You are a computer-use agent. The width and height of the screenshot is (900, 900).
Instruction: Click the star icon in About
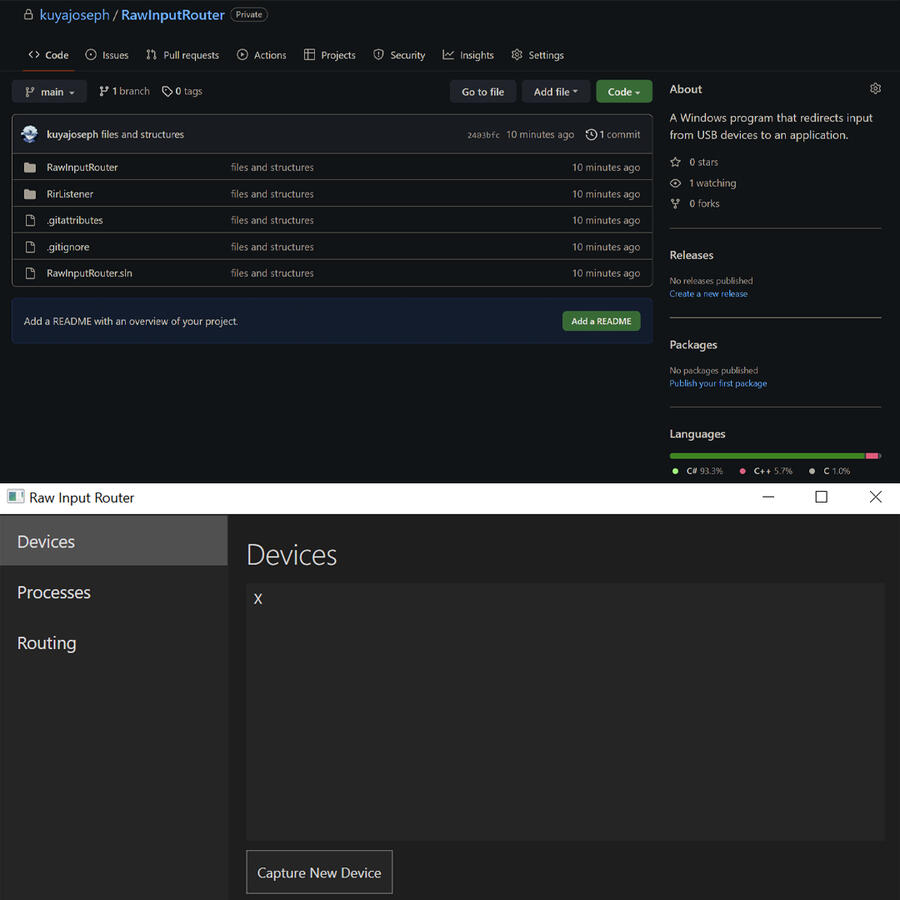click(676, 162)
